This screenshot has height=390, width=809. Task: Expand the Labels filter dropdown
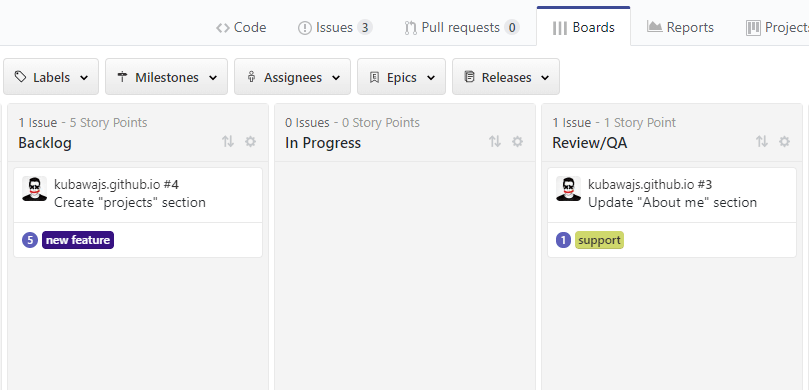coord(51,77)
